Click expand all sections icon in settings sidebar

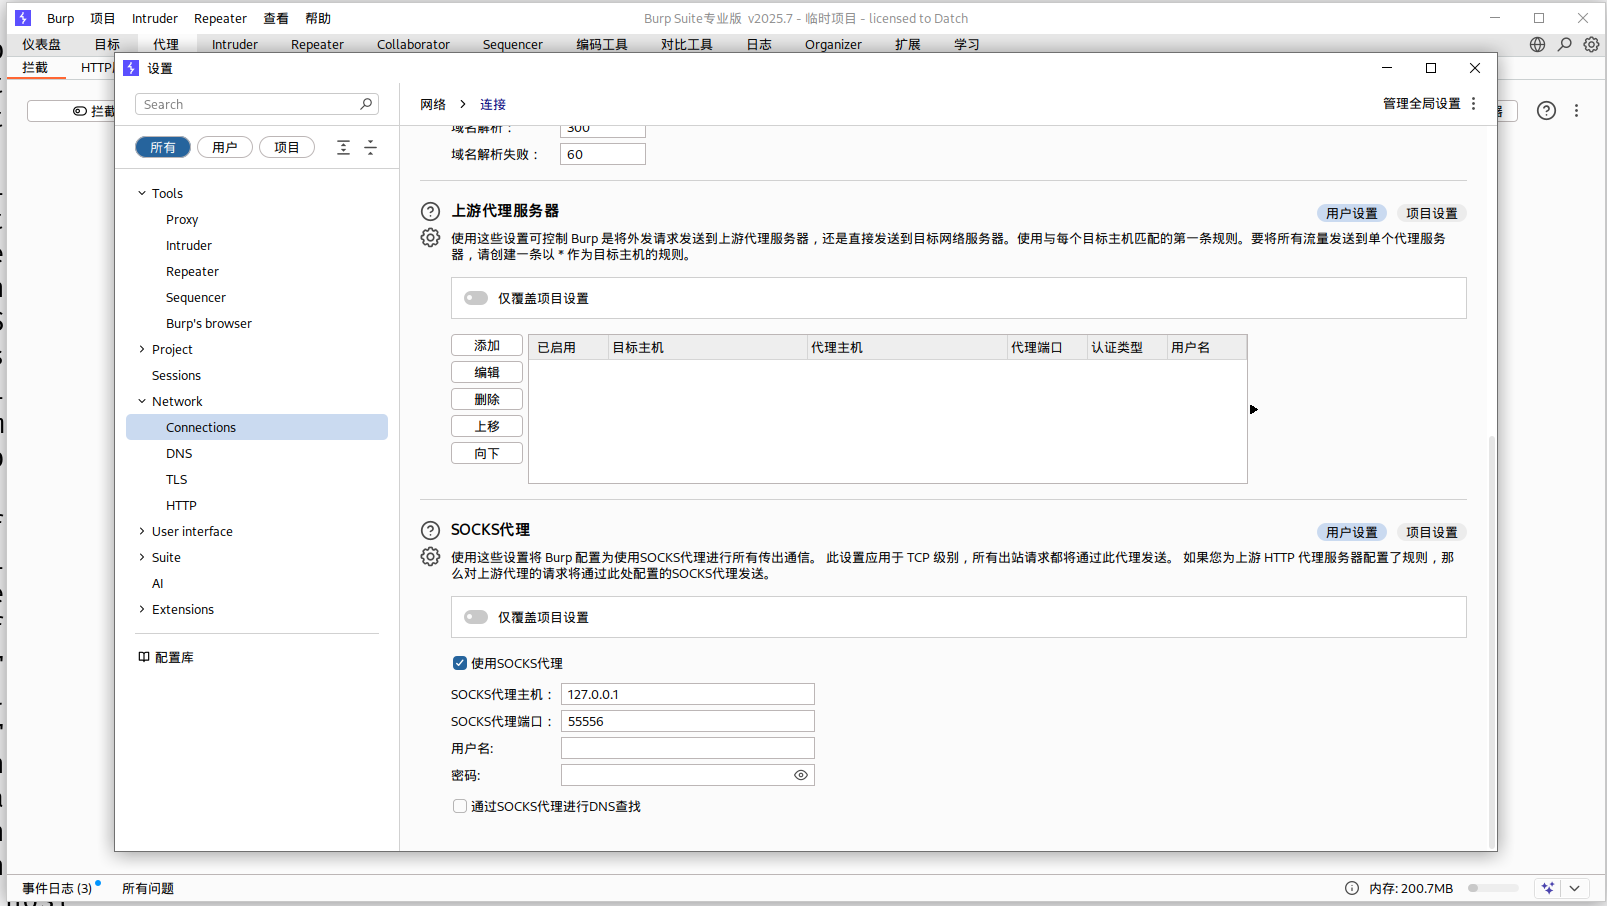pos(343,147)
